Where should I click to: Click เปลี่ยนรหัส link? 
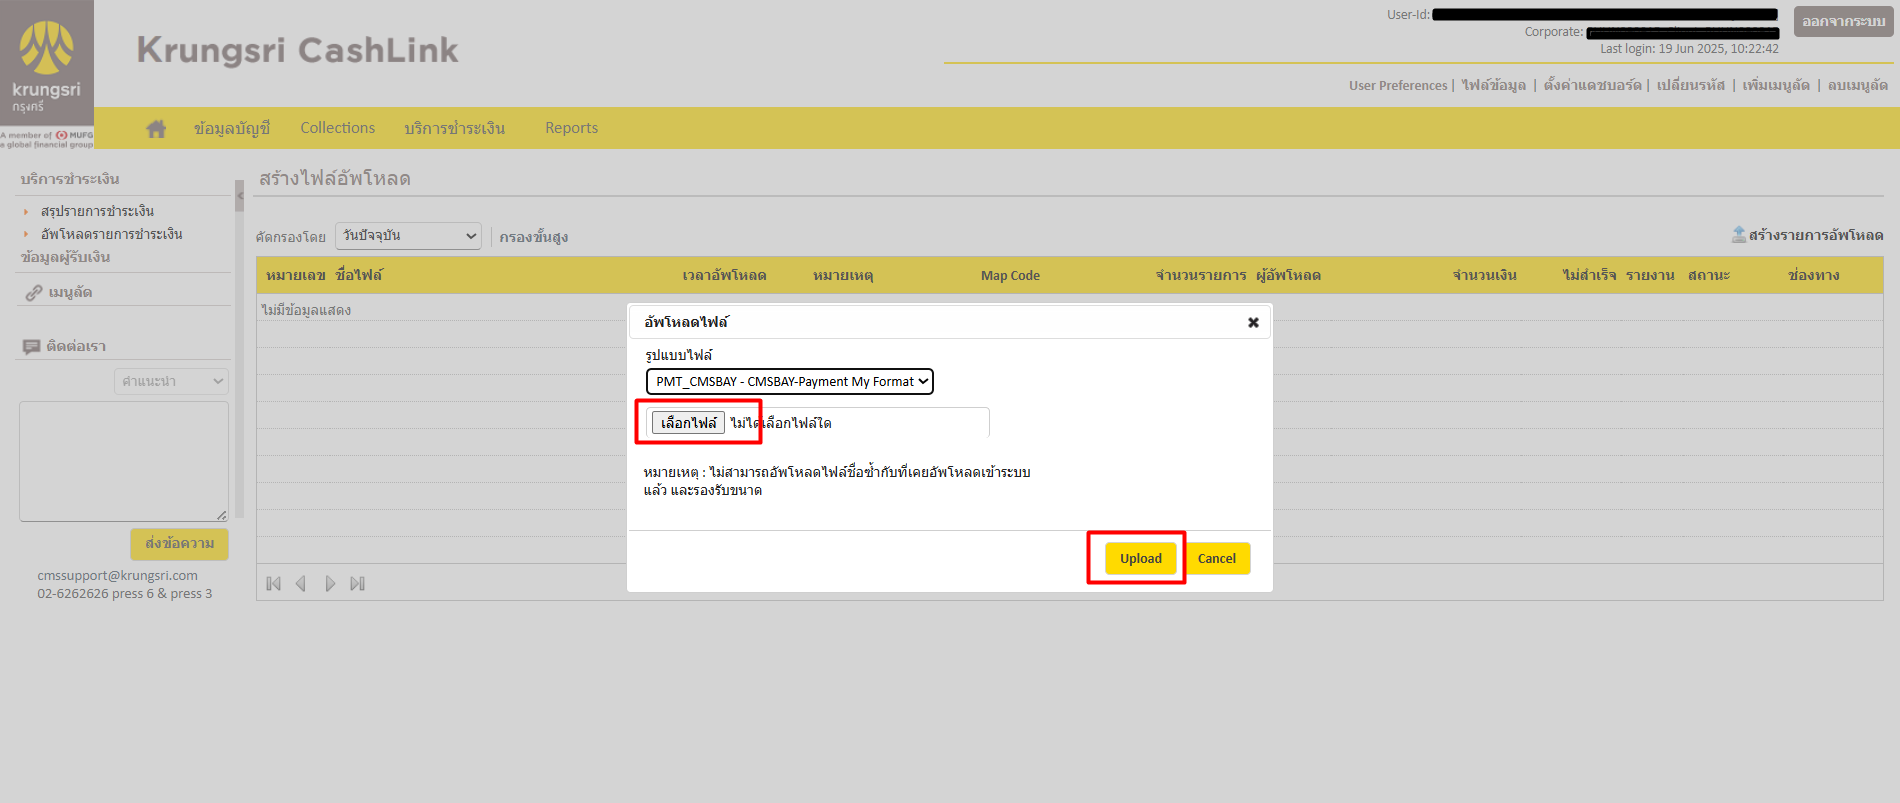1691,85
